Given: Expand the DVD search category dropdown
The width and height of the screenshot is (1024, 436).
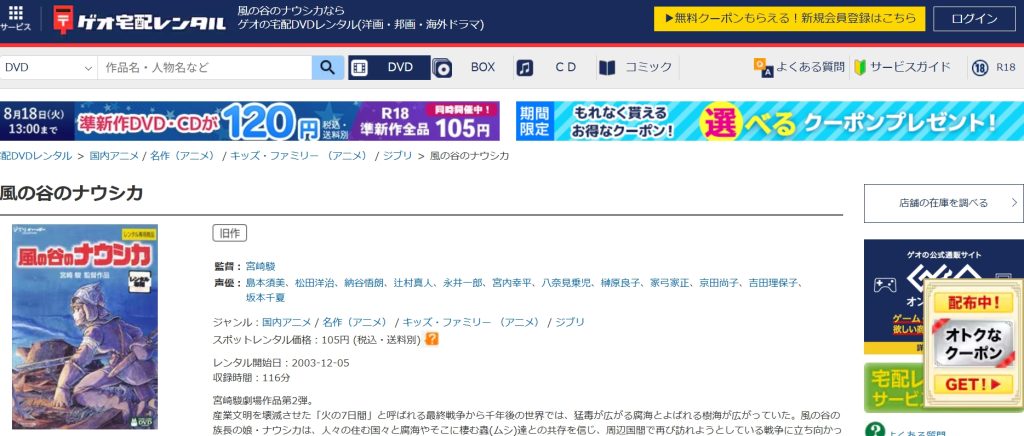Looking at the screenshot, I should point(49,67).
